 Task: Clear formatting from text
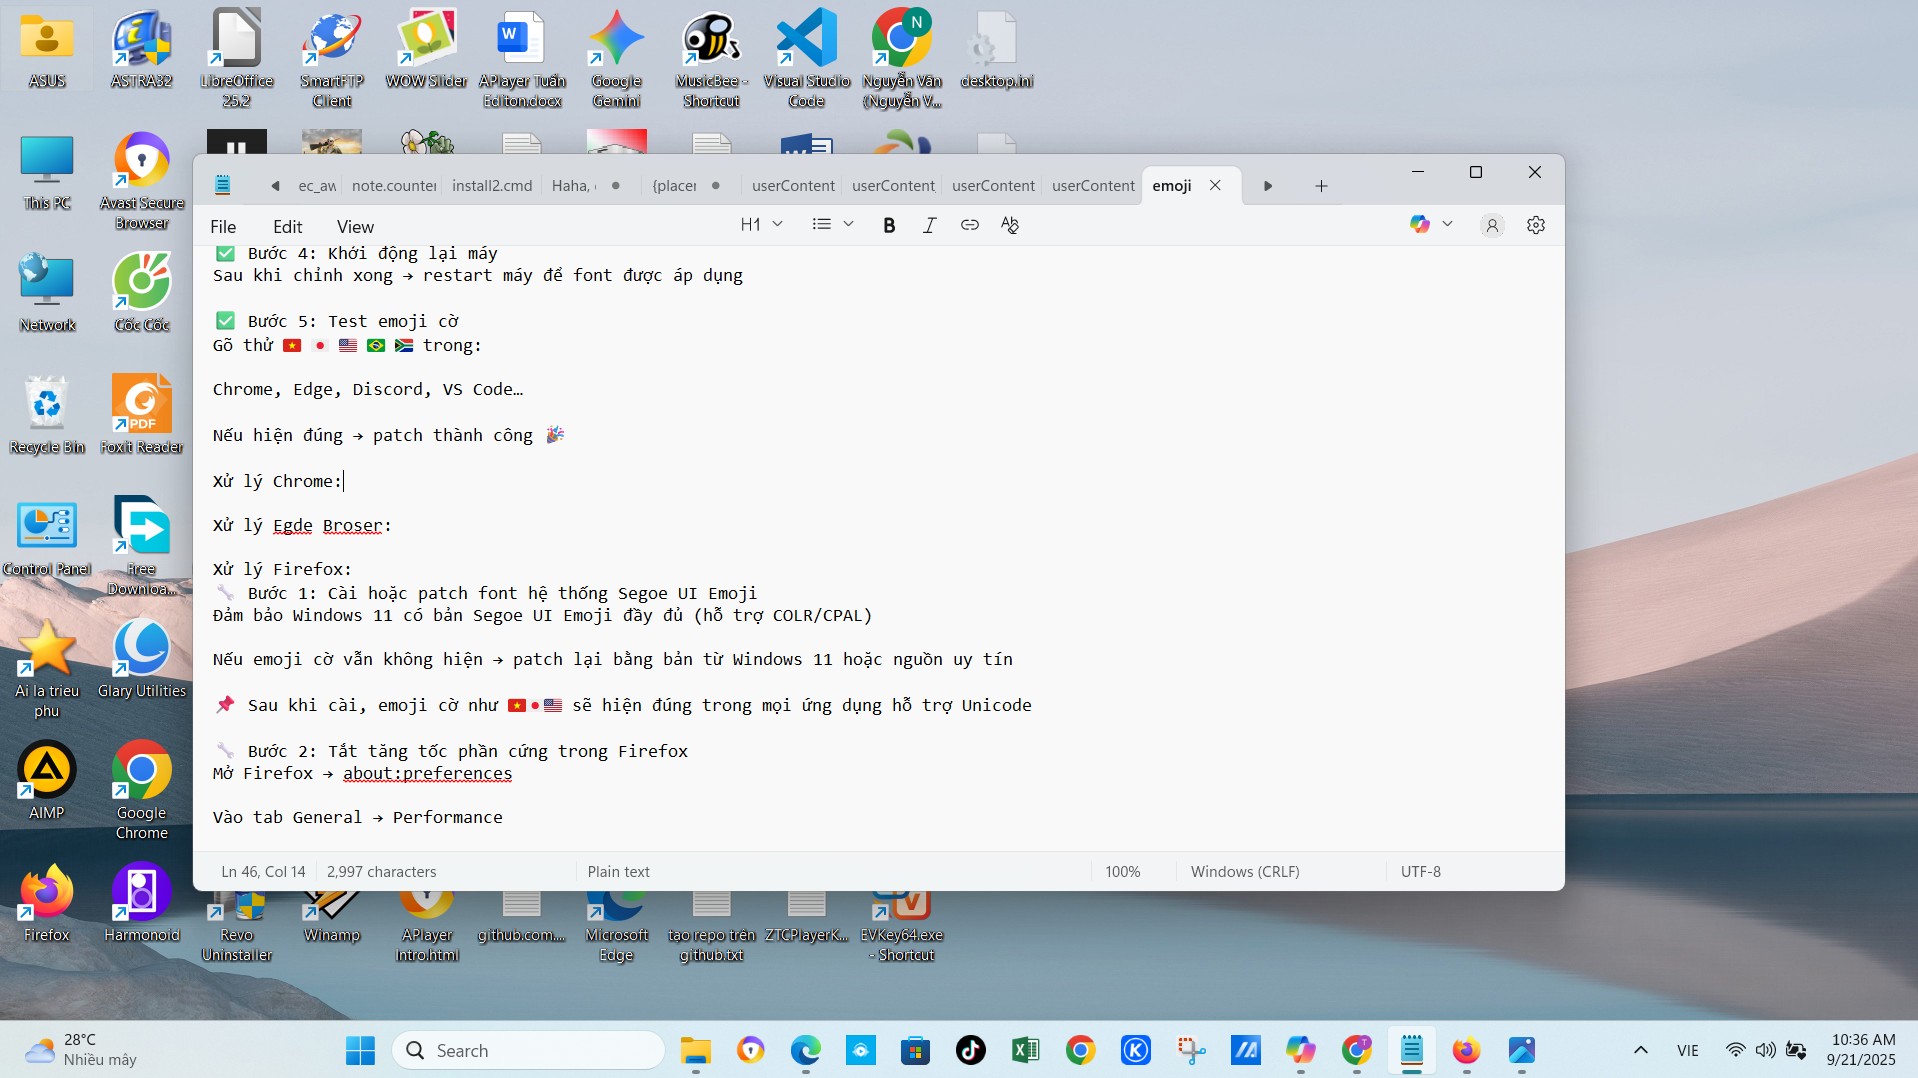(x=1009, y=225)
